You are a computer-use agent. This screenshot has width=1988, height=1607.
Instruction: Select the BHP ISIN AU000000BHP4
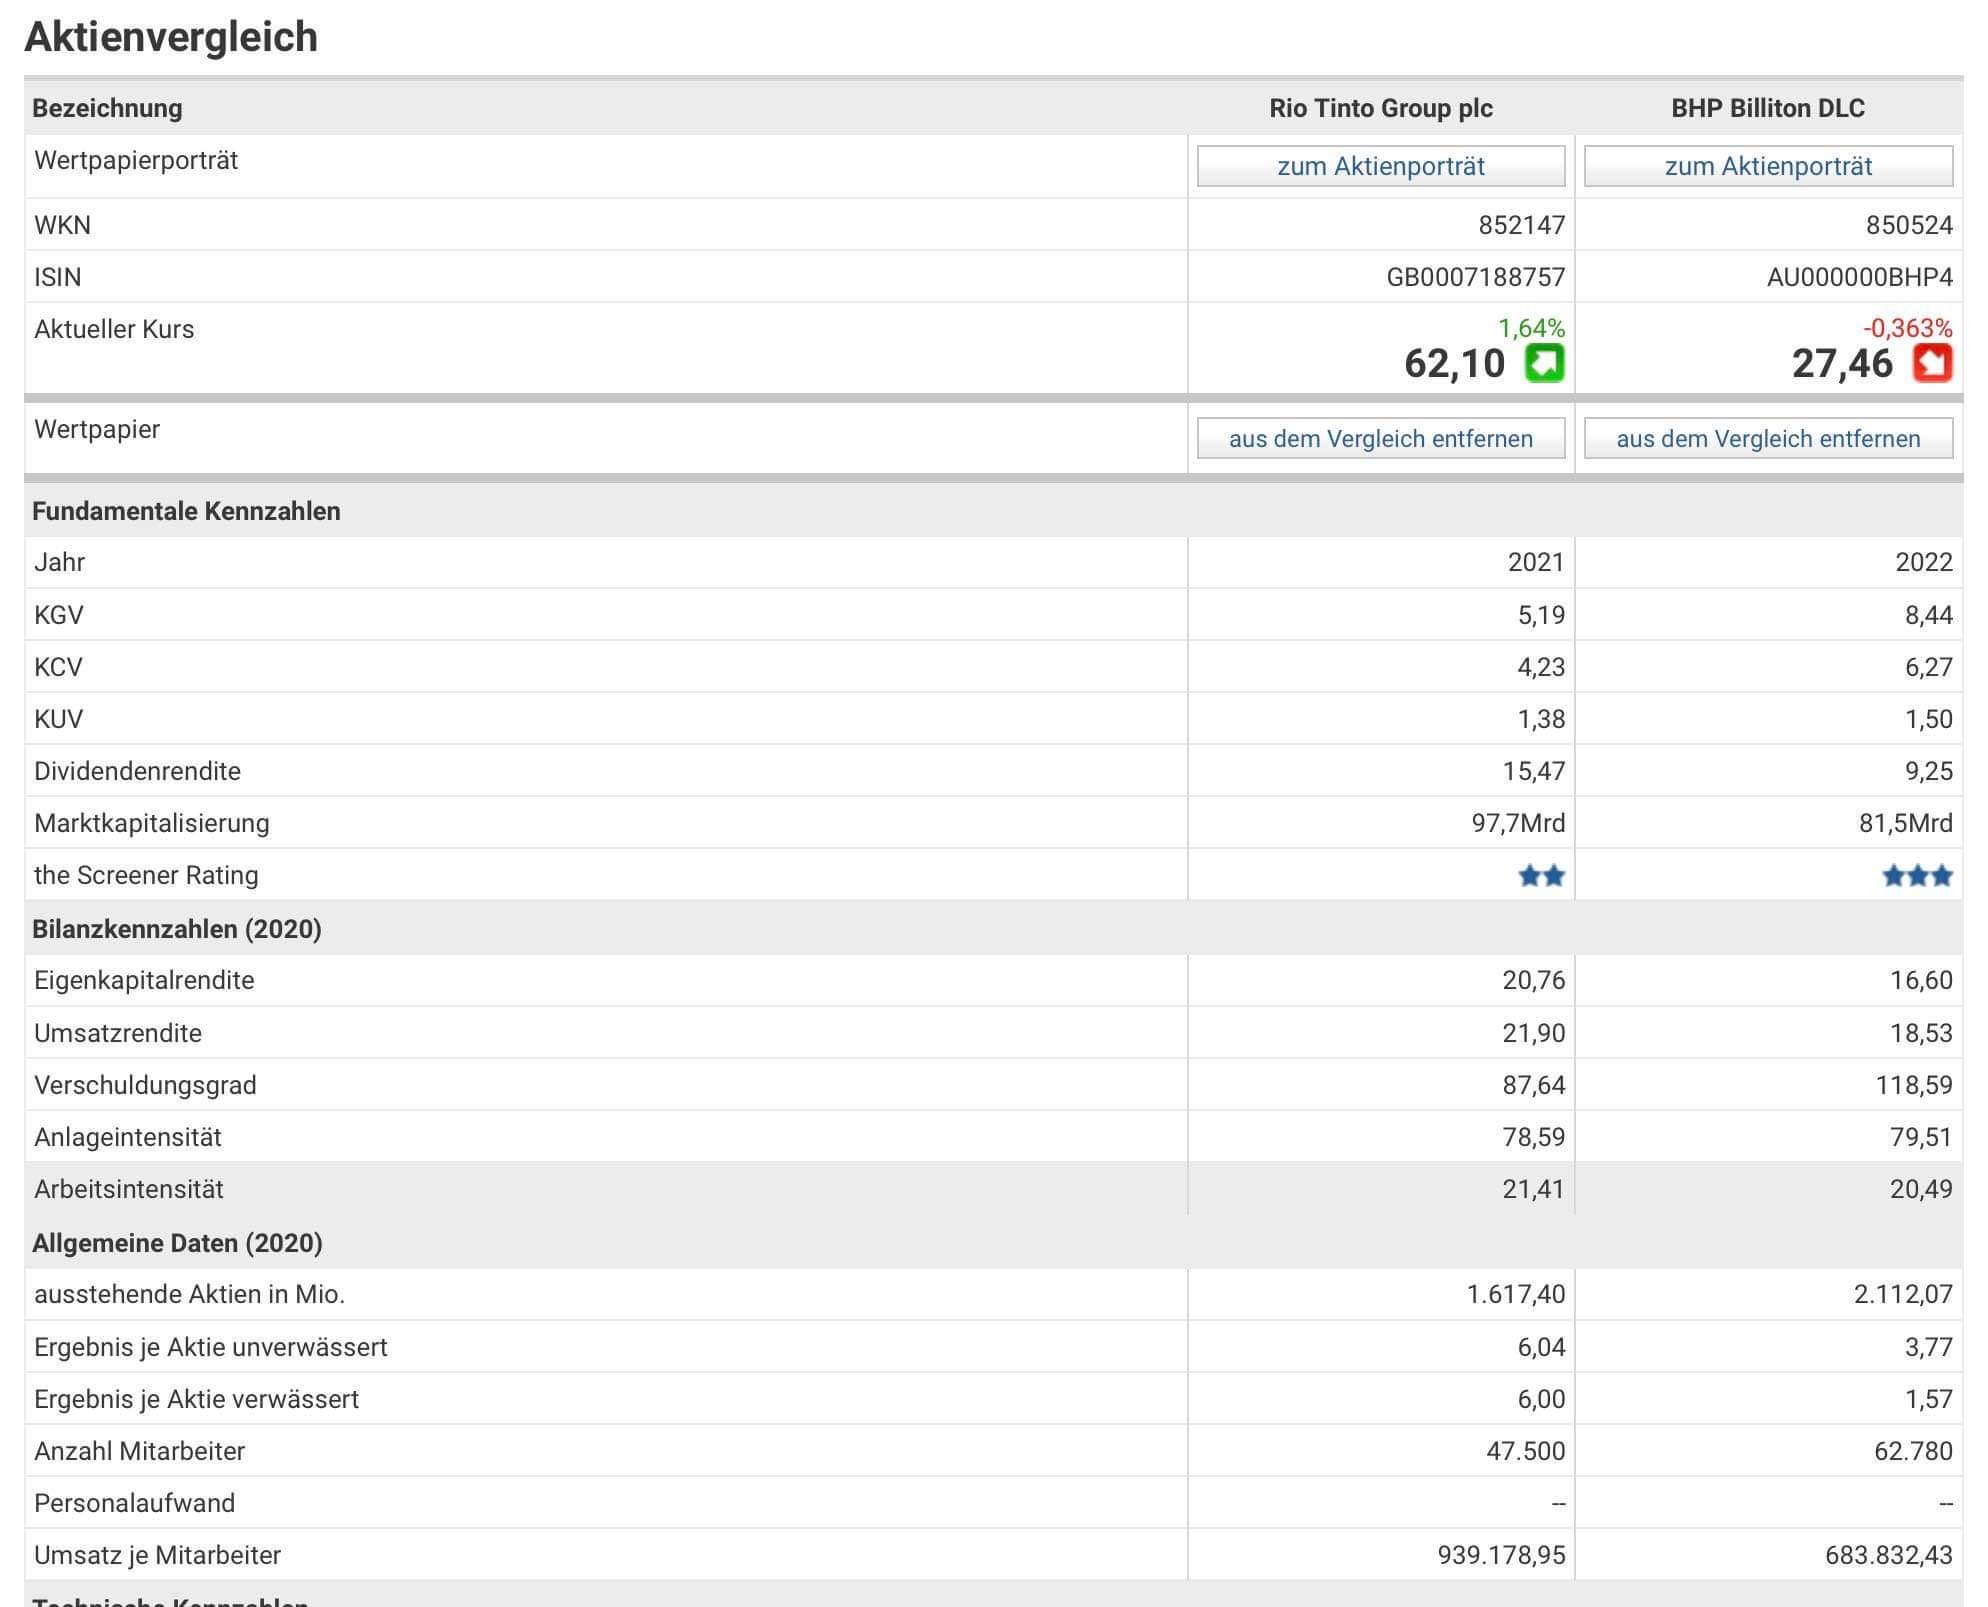[1859, 277]
